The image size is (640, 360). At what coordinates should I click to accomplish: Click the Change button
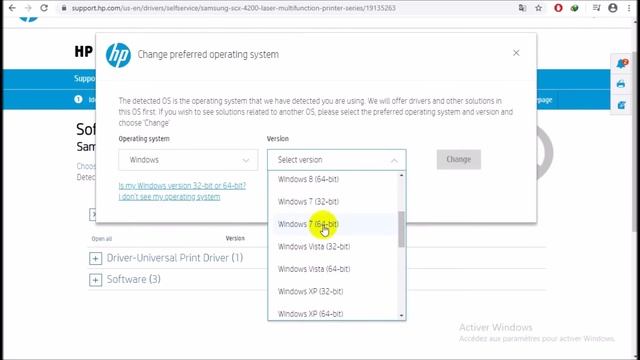point(459,159)
